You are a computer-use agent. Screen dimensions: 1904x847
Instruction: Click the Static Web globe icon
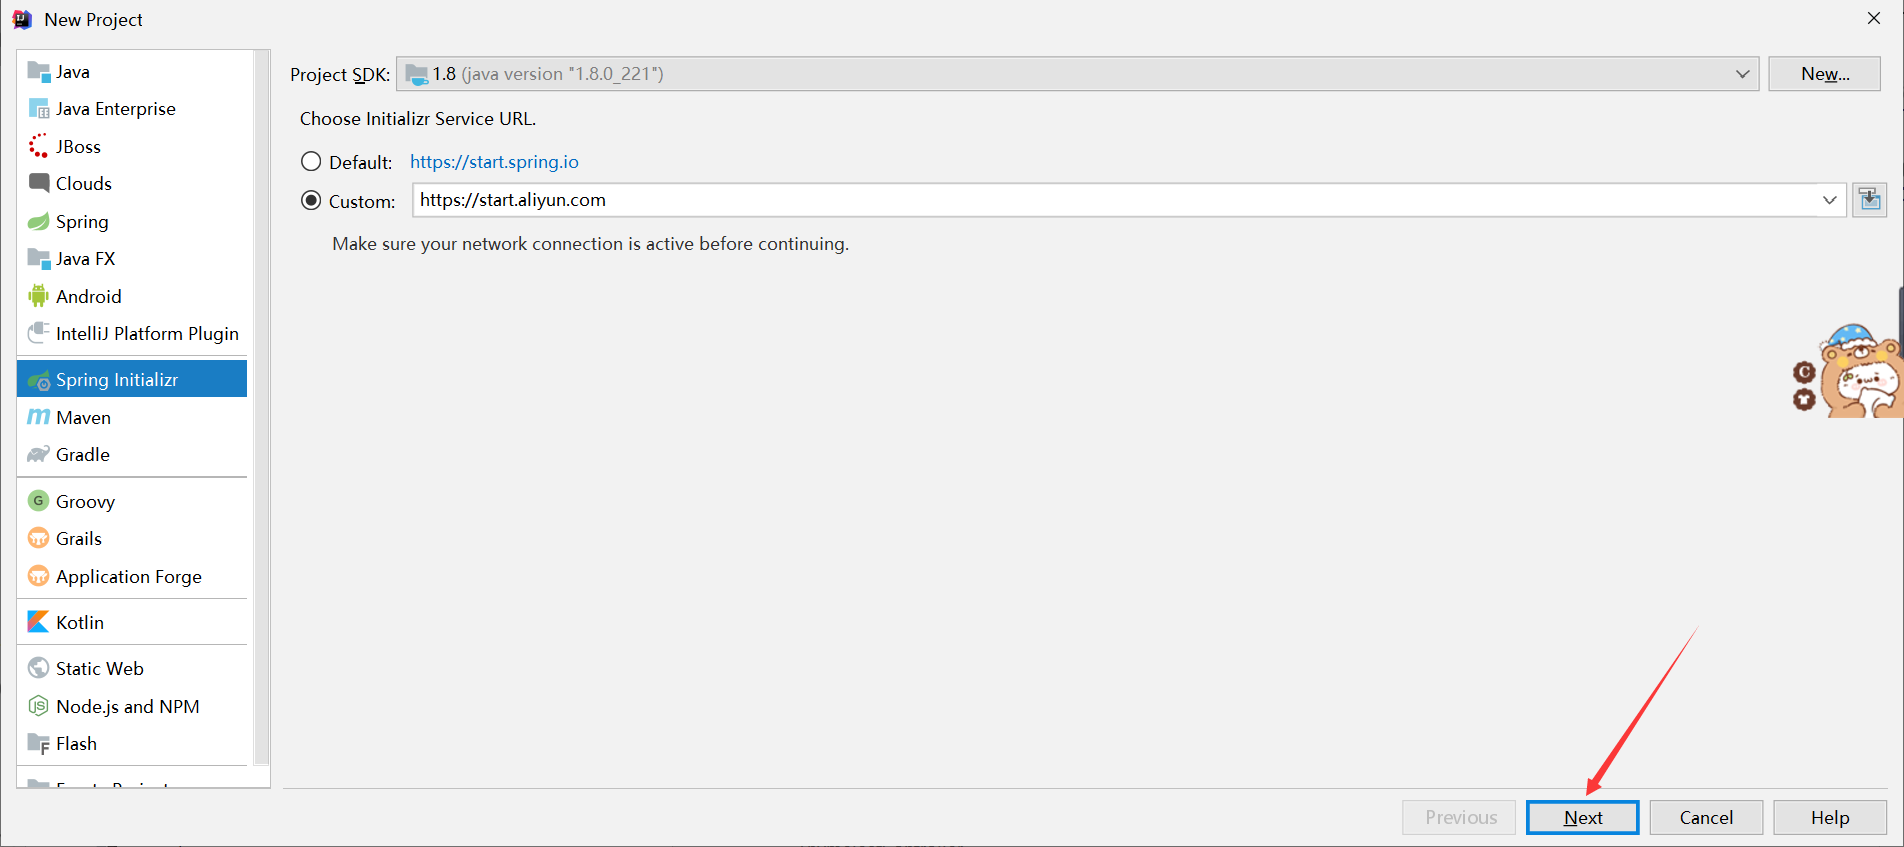point(39,668)
